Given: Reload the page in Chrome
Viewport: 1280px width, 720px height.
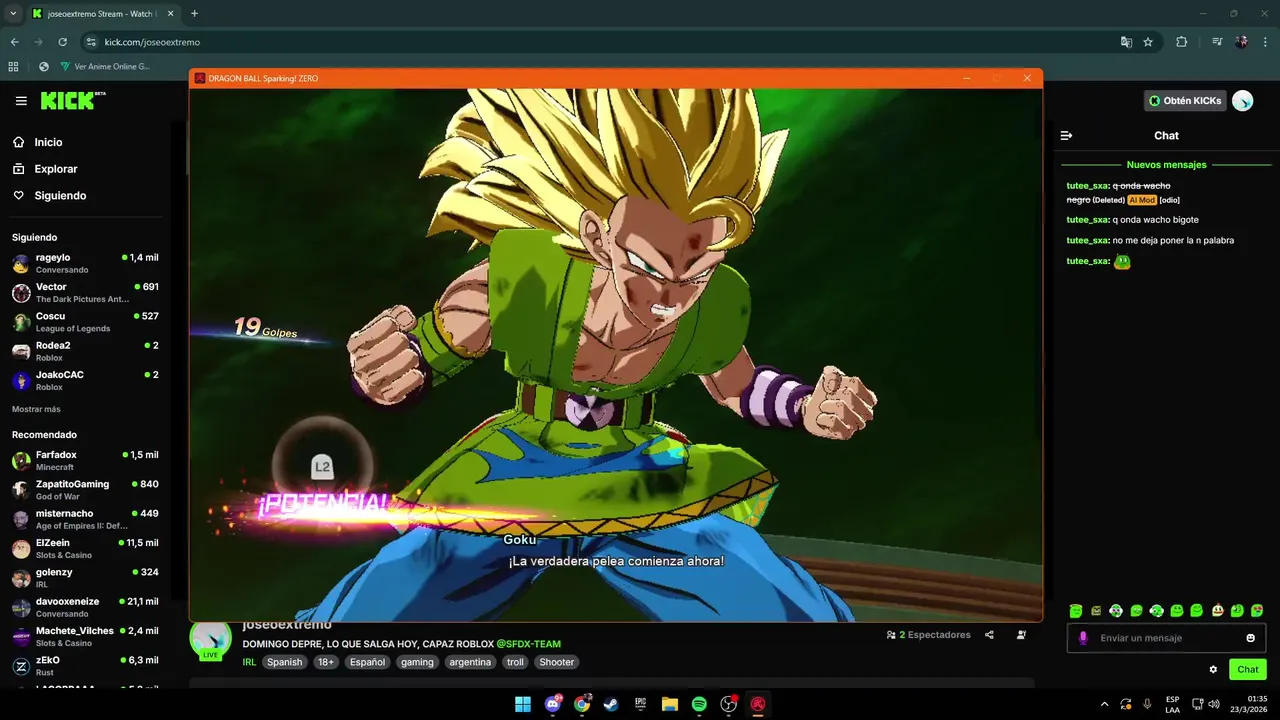Looking at the screenshot, I should (62, 42).
